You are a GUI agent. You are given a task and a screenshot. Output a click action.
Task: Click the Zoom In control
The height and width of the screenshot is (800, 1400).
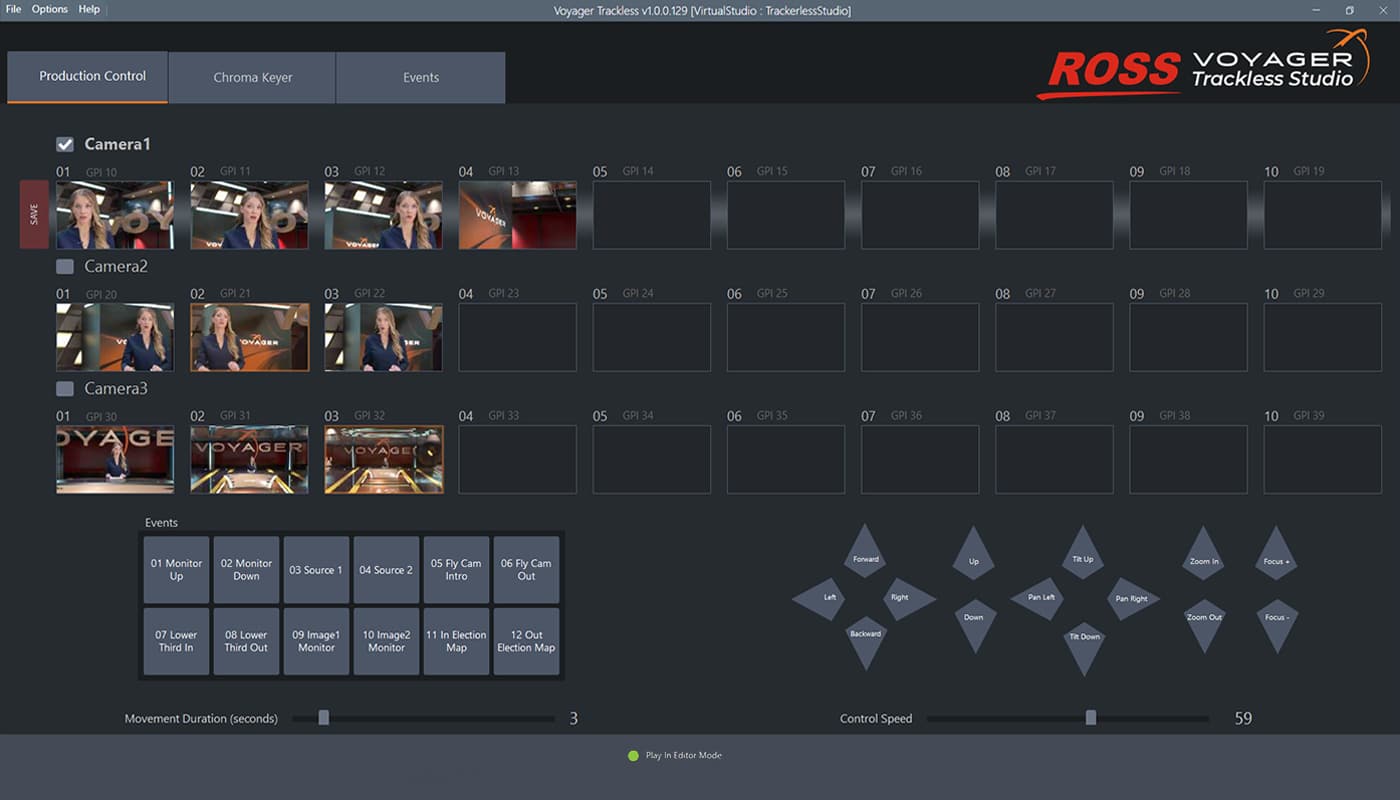[1204, 556]
